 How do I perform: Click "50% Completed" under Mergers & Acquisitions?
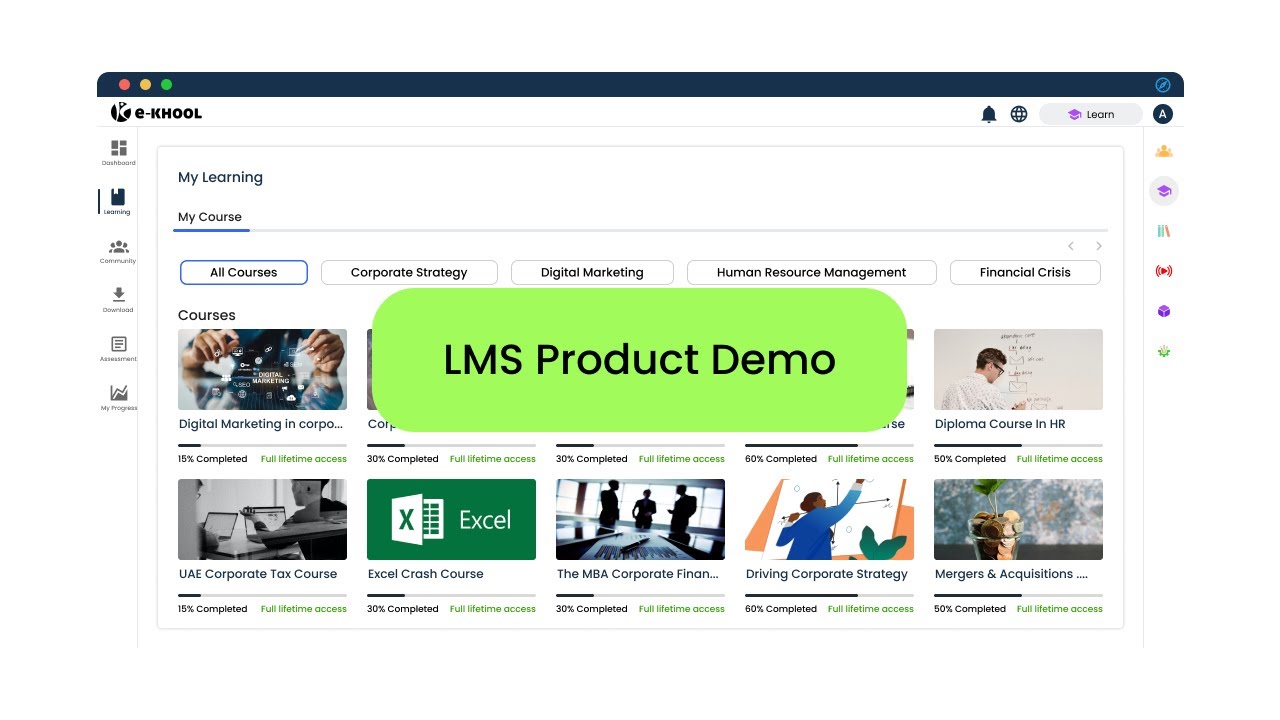pos(970,609)
